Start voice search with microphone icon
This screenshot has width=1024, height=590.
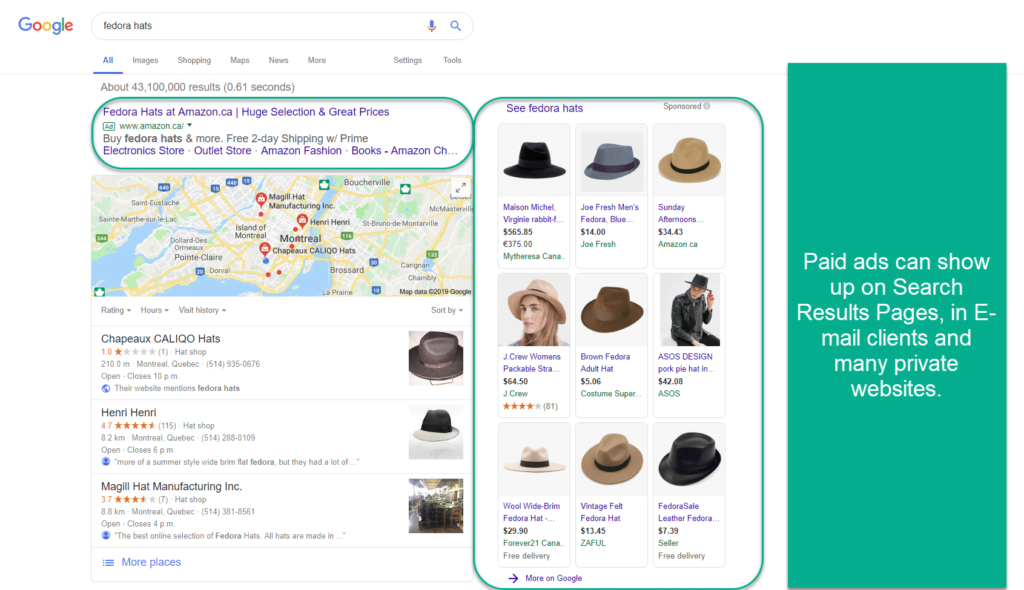pyautogui.click(x=432, y=26)
